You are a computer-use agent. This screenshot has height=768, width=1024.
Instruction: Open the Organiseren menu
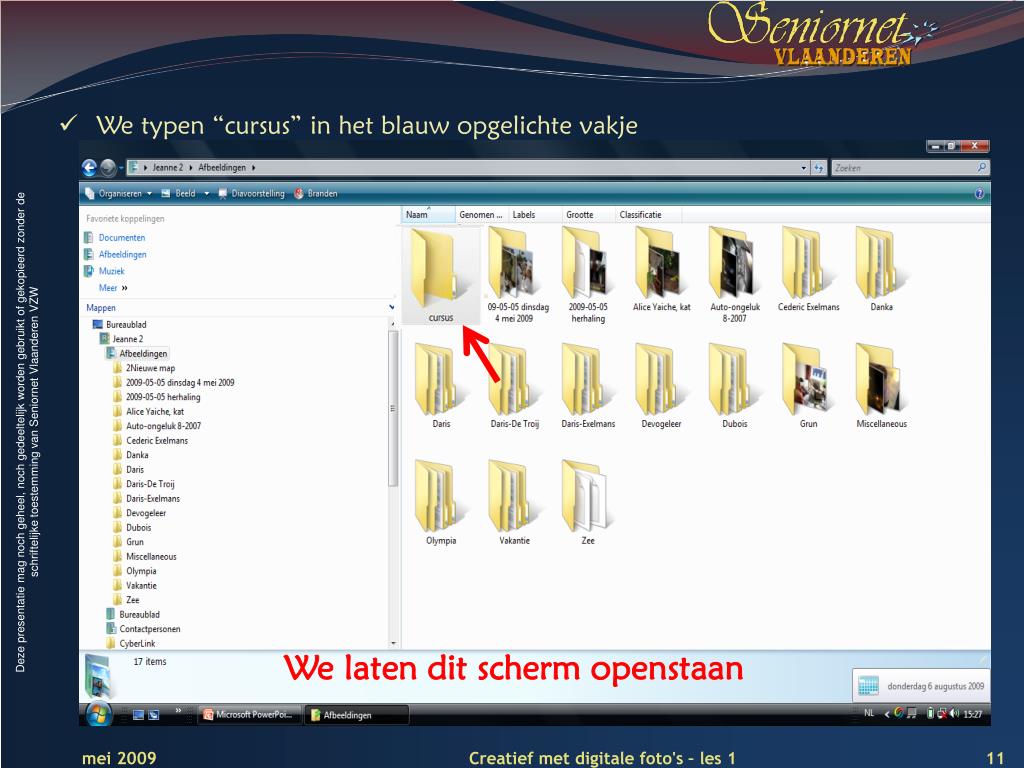118,194
